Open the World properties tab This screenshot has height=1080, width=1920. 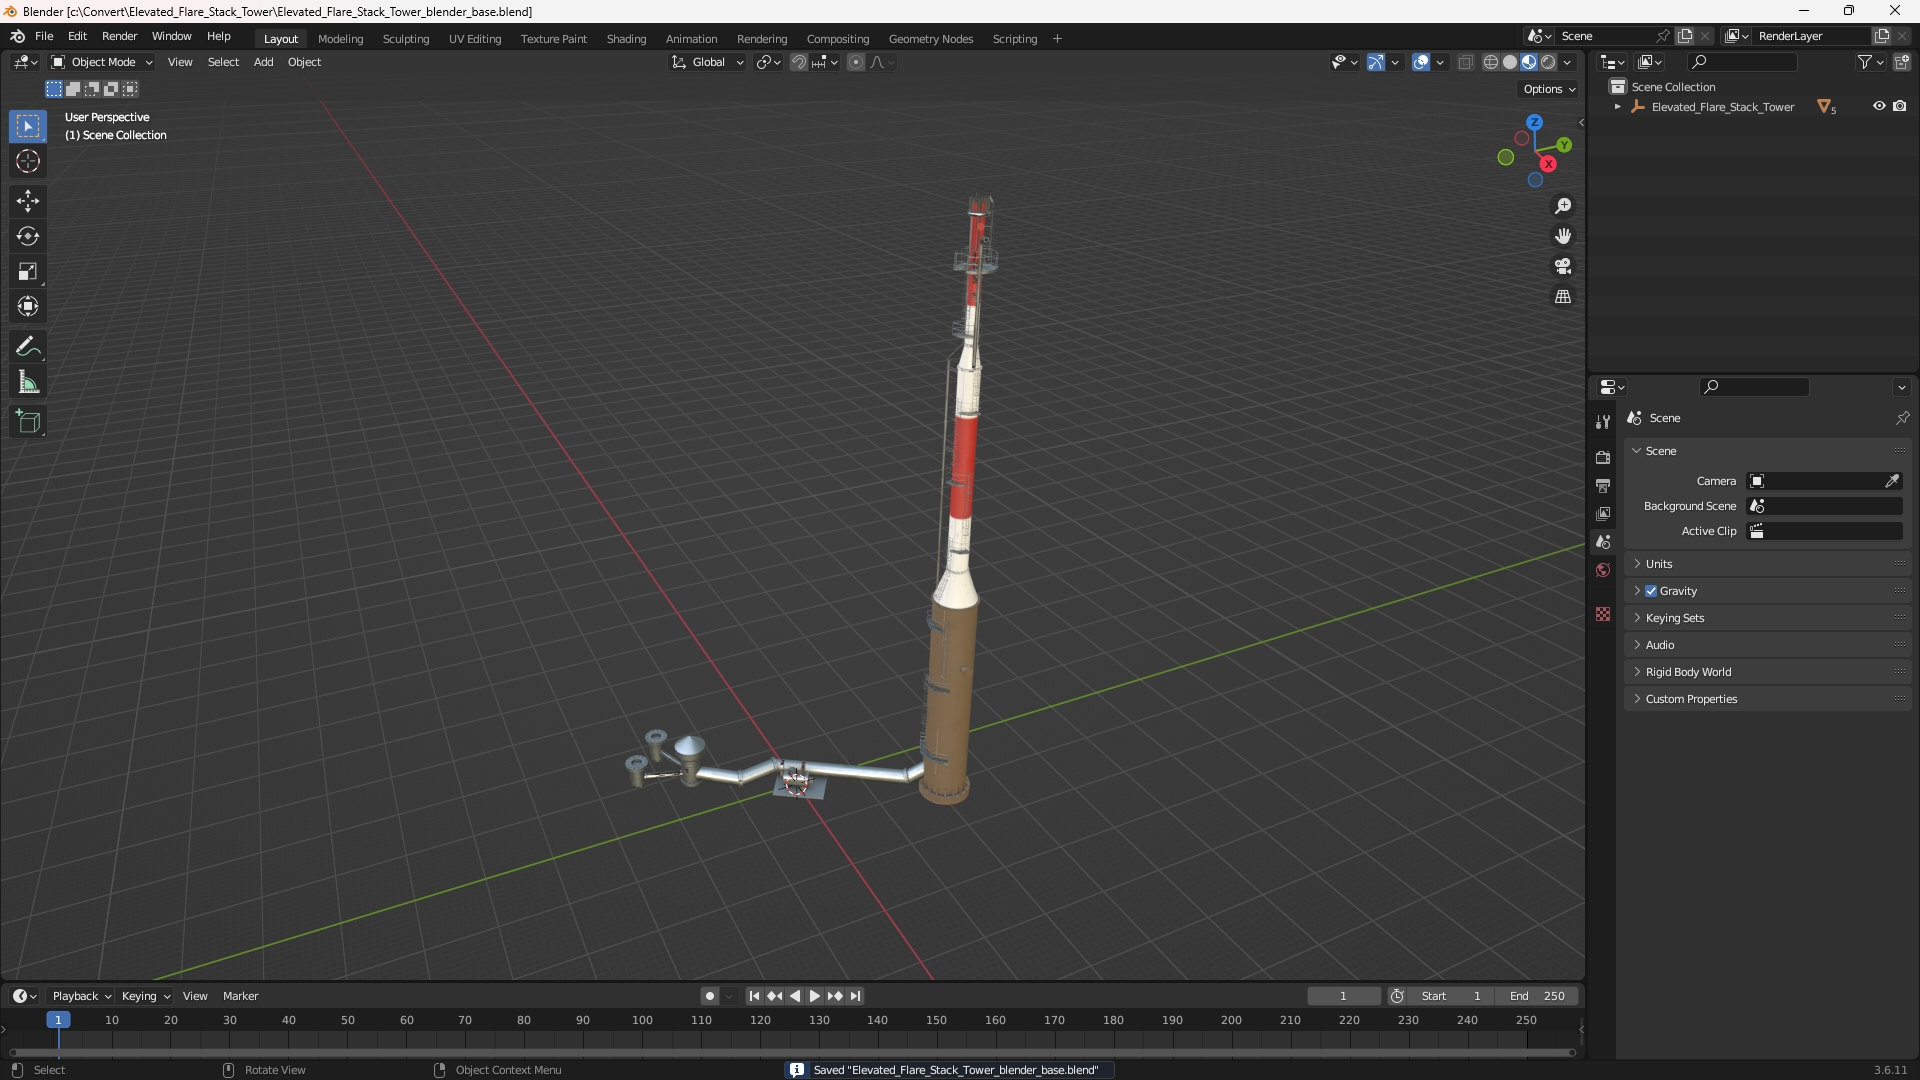pos(1603,570)
